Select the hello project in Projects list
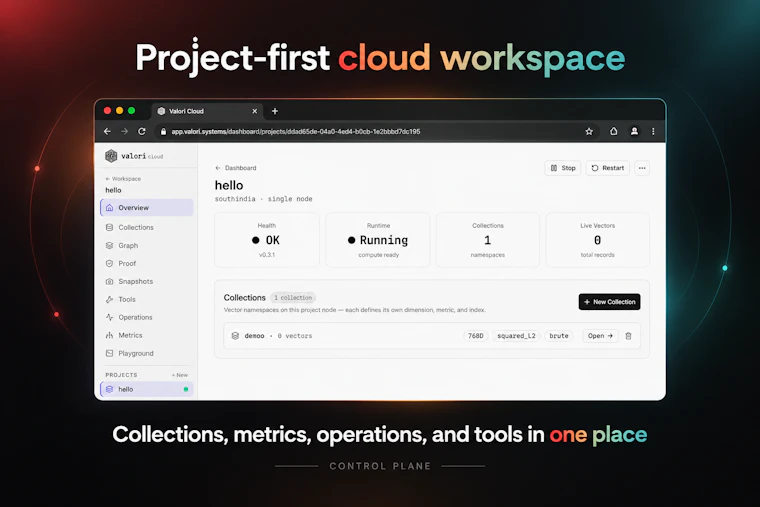The height and width of the screenshot is (507, 760). pyautogui.click(x=147, y=389)
